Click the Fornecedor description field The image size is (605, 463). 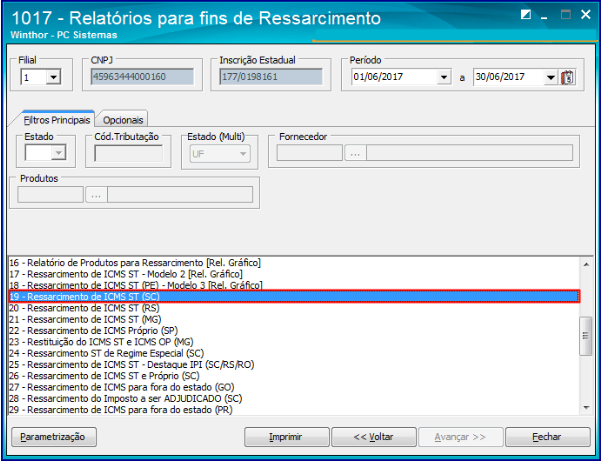tap(470, 153)
